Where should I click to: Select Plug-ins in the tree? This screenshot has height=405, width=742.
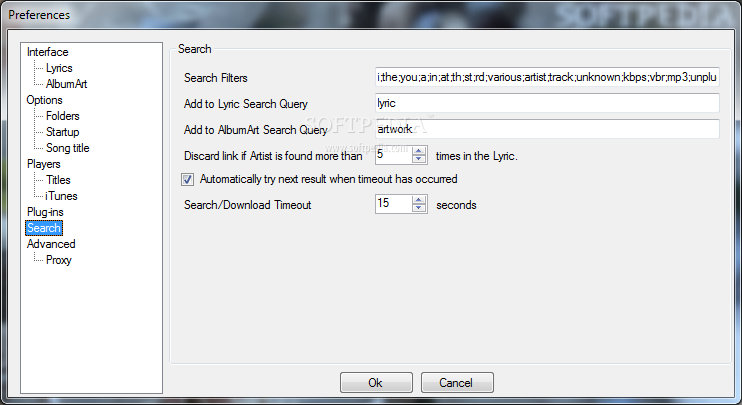[45, 212]
